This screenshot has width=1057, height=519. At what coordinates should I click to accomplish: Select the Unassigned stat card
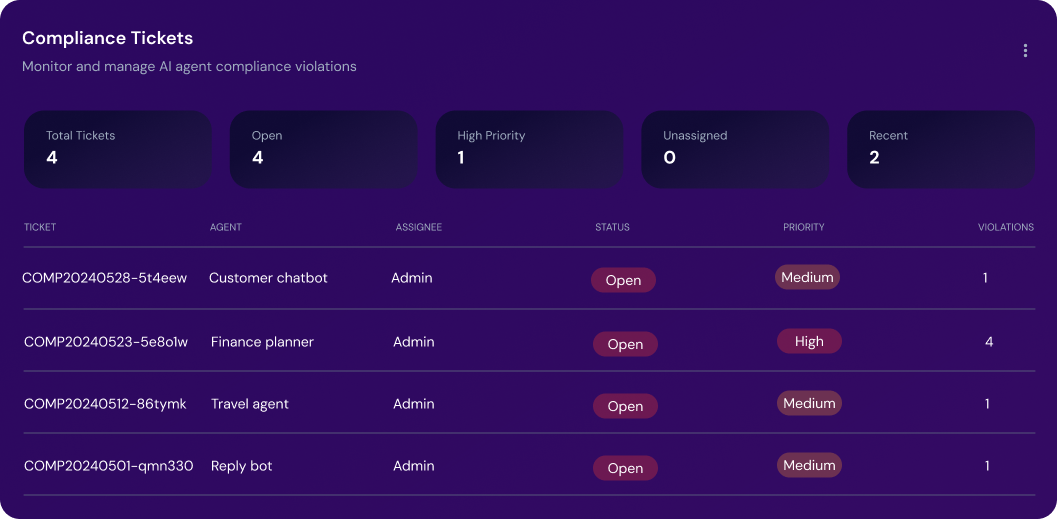tap(734, 148)
